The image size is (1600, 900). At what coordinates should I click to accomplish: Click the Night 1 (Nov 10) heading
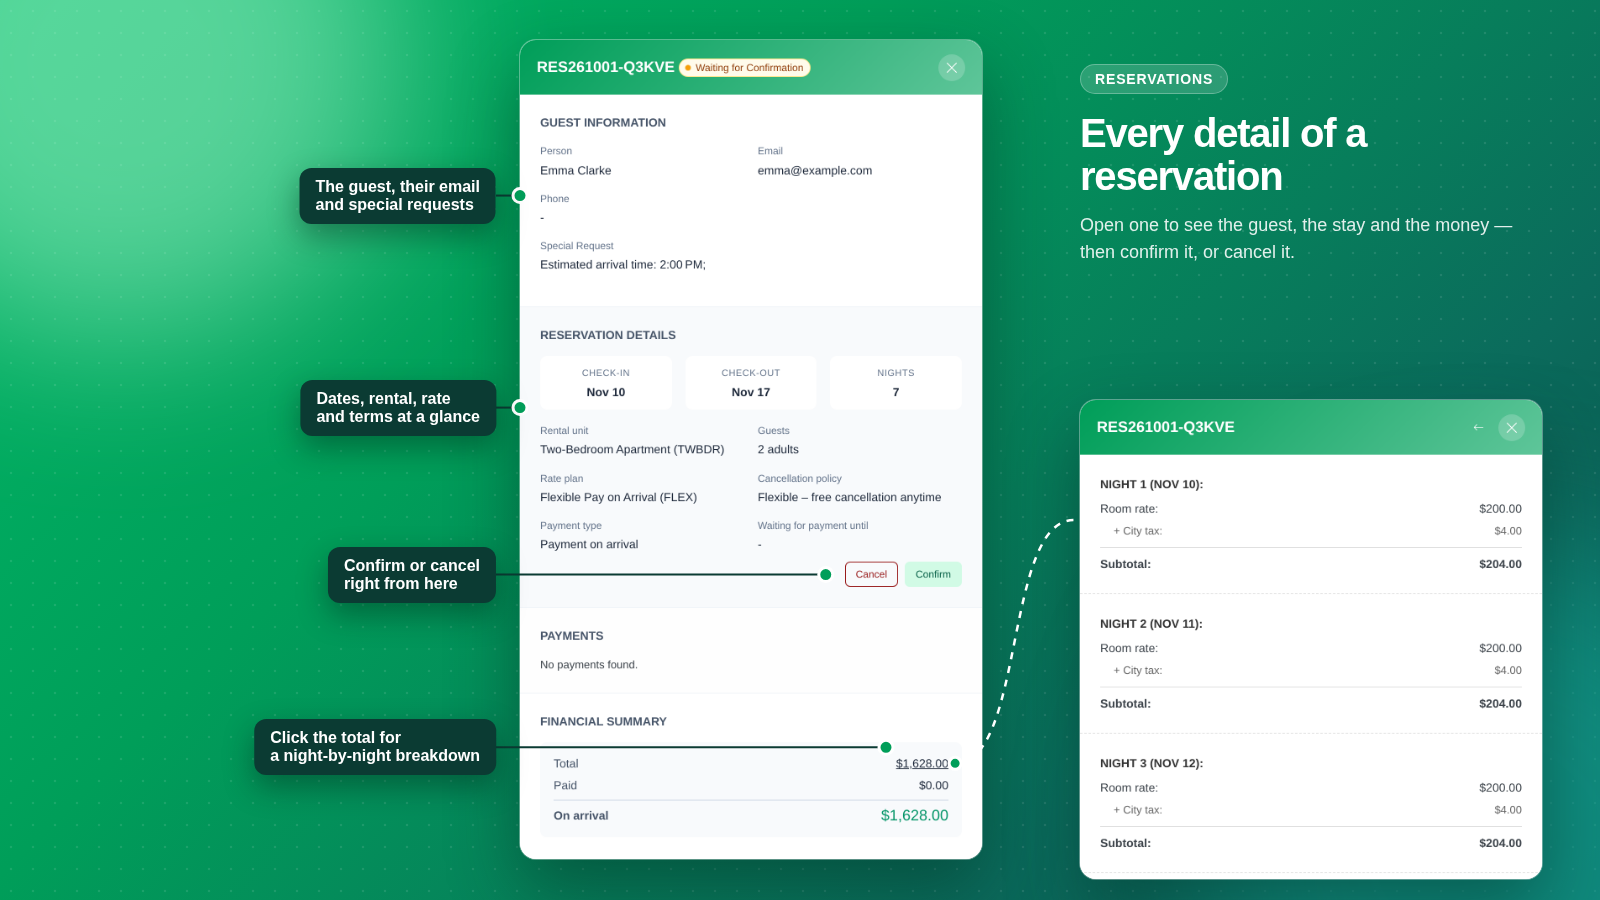click(1151, 484)
